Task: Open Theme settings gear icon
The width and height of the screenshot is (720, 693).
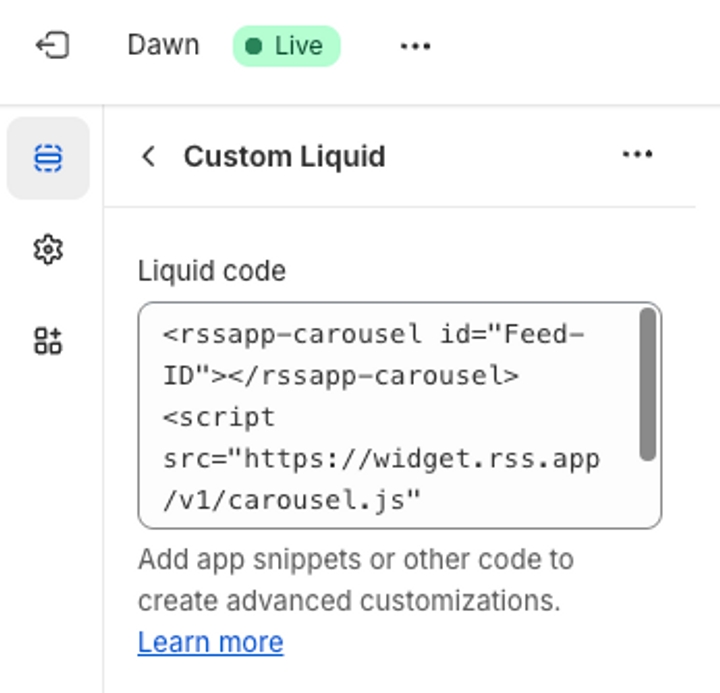Action: coord(48,250)
